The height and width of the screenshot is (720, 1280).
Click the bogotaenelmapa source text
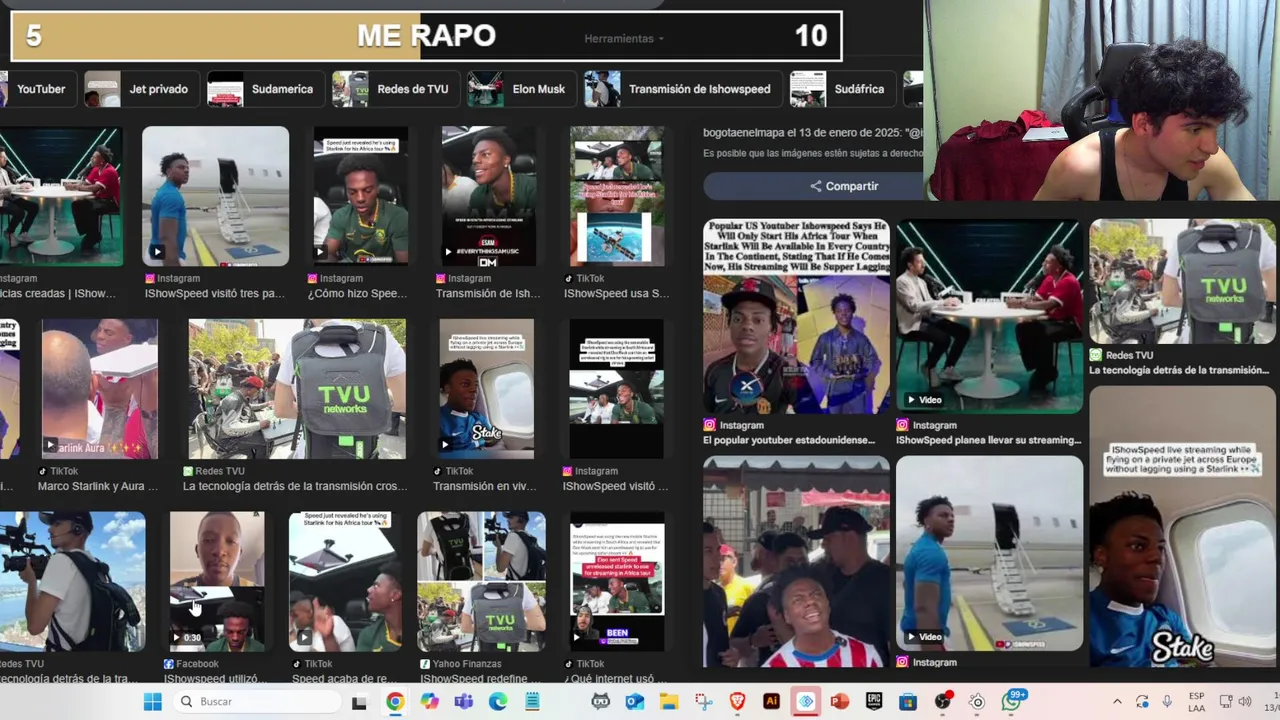[x=812, y=132]
